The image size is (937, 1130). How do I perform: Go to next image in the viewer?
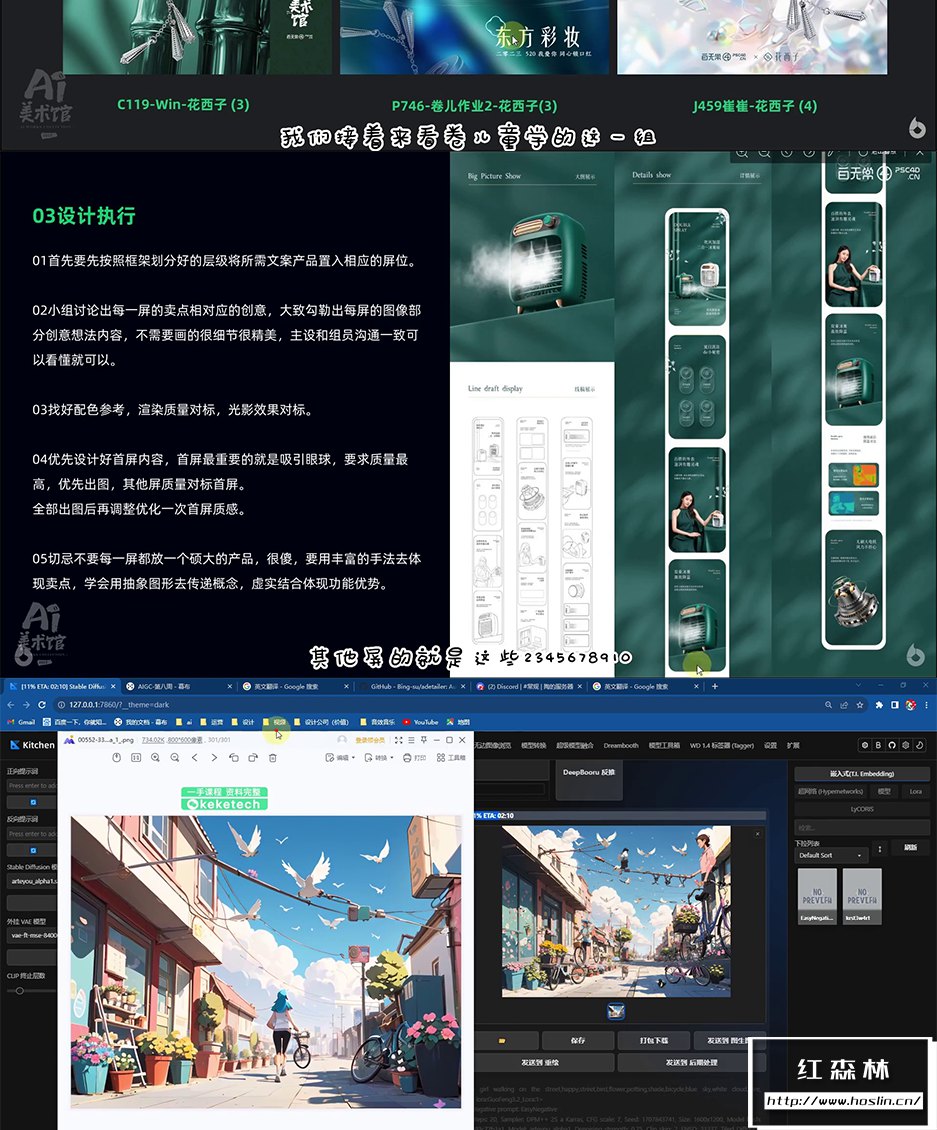point(214,757)
